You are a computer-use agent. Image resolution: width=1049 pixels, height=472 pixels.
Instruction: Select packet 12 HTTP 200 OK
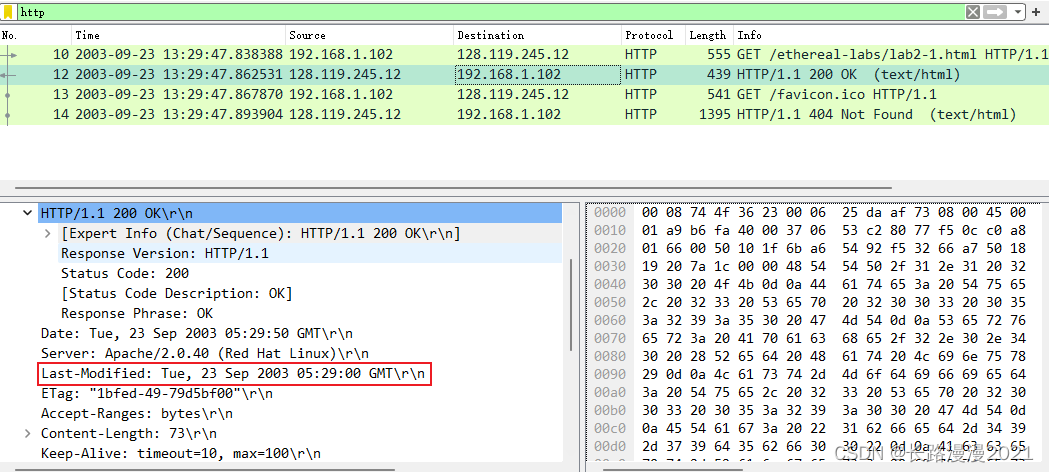coord(524,74)
